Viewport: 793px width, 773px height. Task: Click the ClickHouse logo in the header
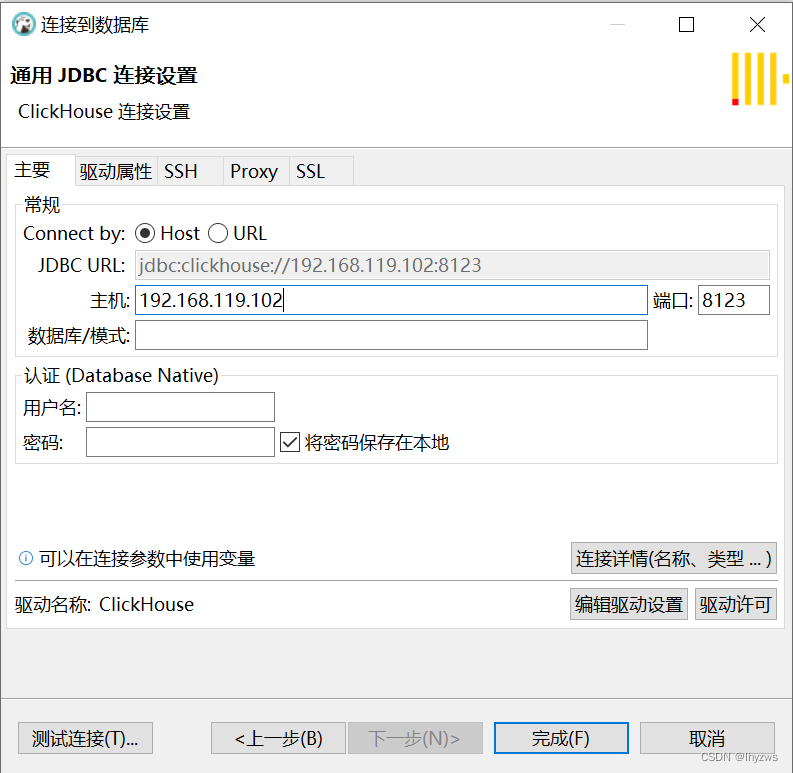(x=760, y=79)
